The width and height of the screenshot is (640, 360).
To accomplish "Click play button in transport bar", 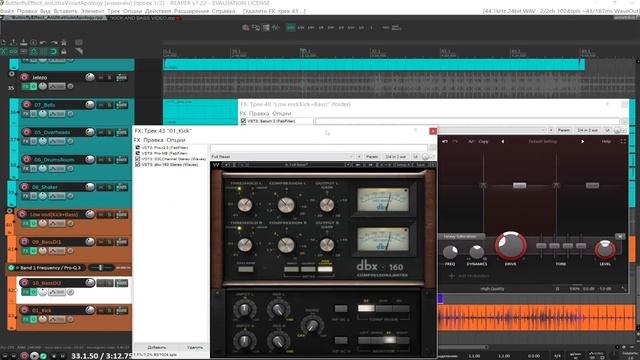I will tap(34, 356).
